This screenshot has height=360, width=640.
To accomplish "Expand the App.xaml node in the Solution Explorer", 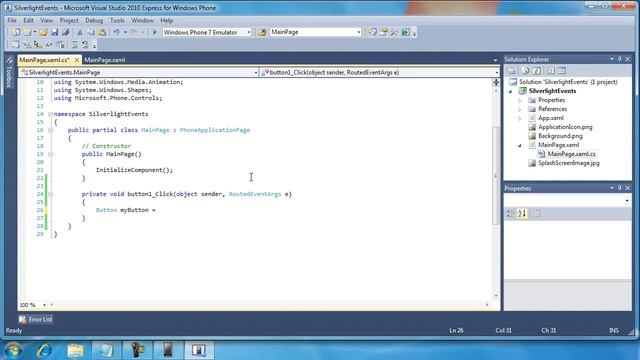I will 520,118.
